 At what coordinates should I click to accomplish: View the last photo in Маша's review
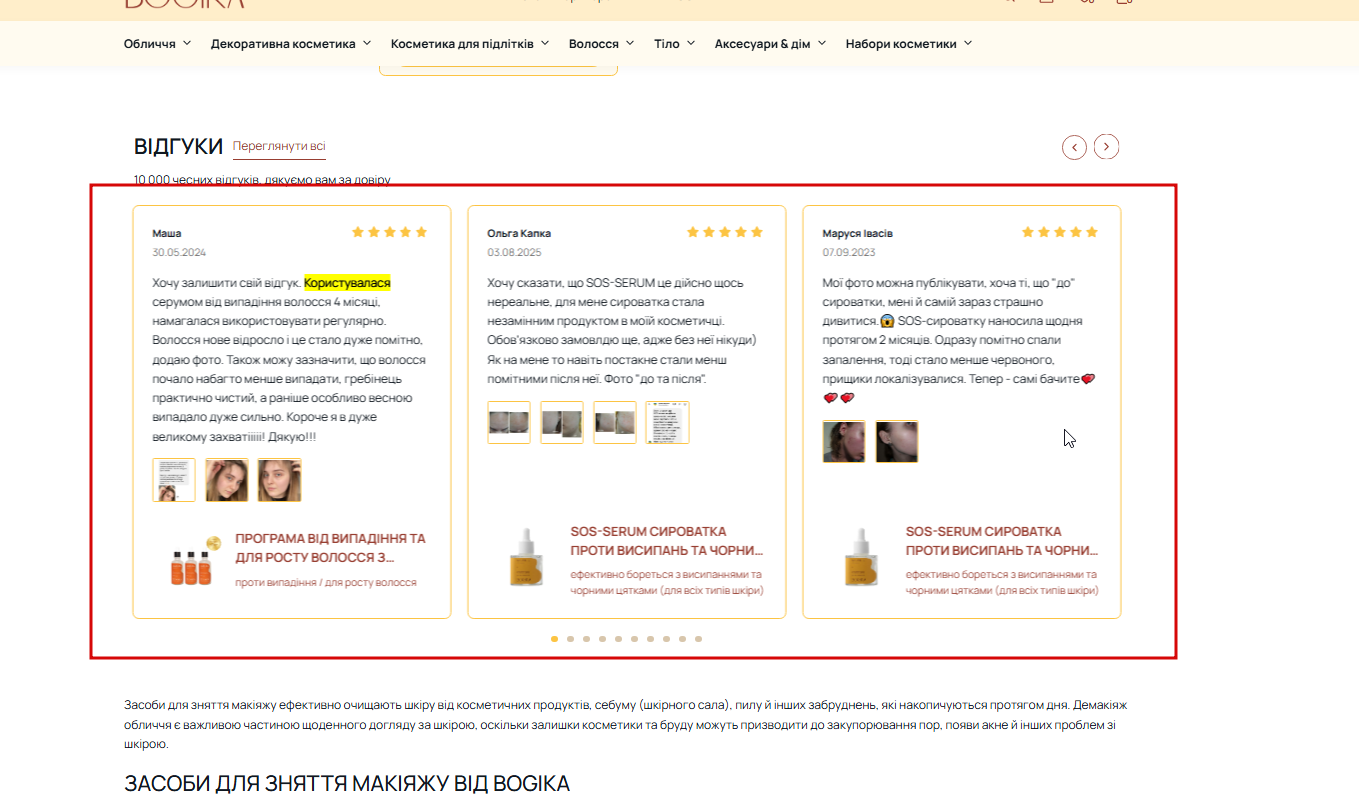(x=279, y=480)
